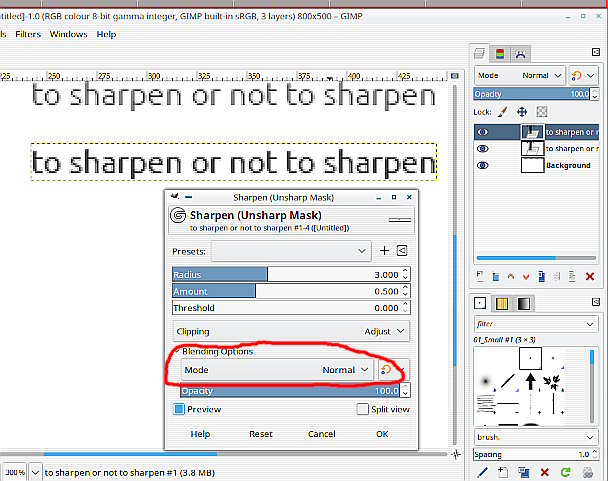This screenshot has height=481, width=608.
Task: Open the Help menu
Action: [106, 34]
